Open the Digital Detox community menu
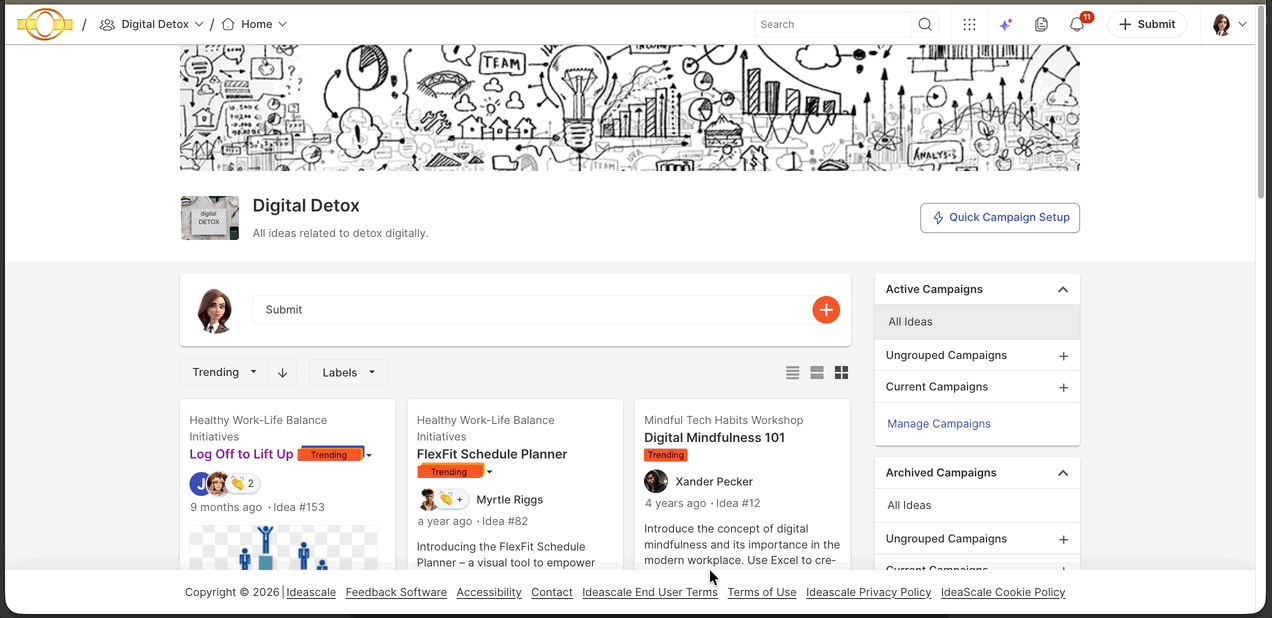This screenshot has width=1272, height=618. click(154, 24)
